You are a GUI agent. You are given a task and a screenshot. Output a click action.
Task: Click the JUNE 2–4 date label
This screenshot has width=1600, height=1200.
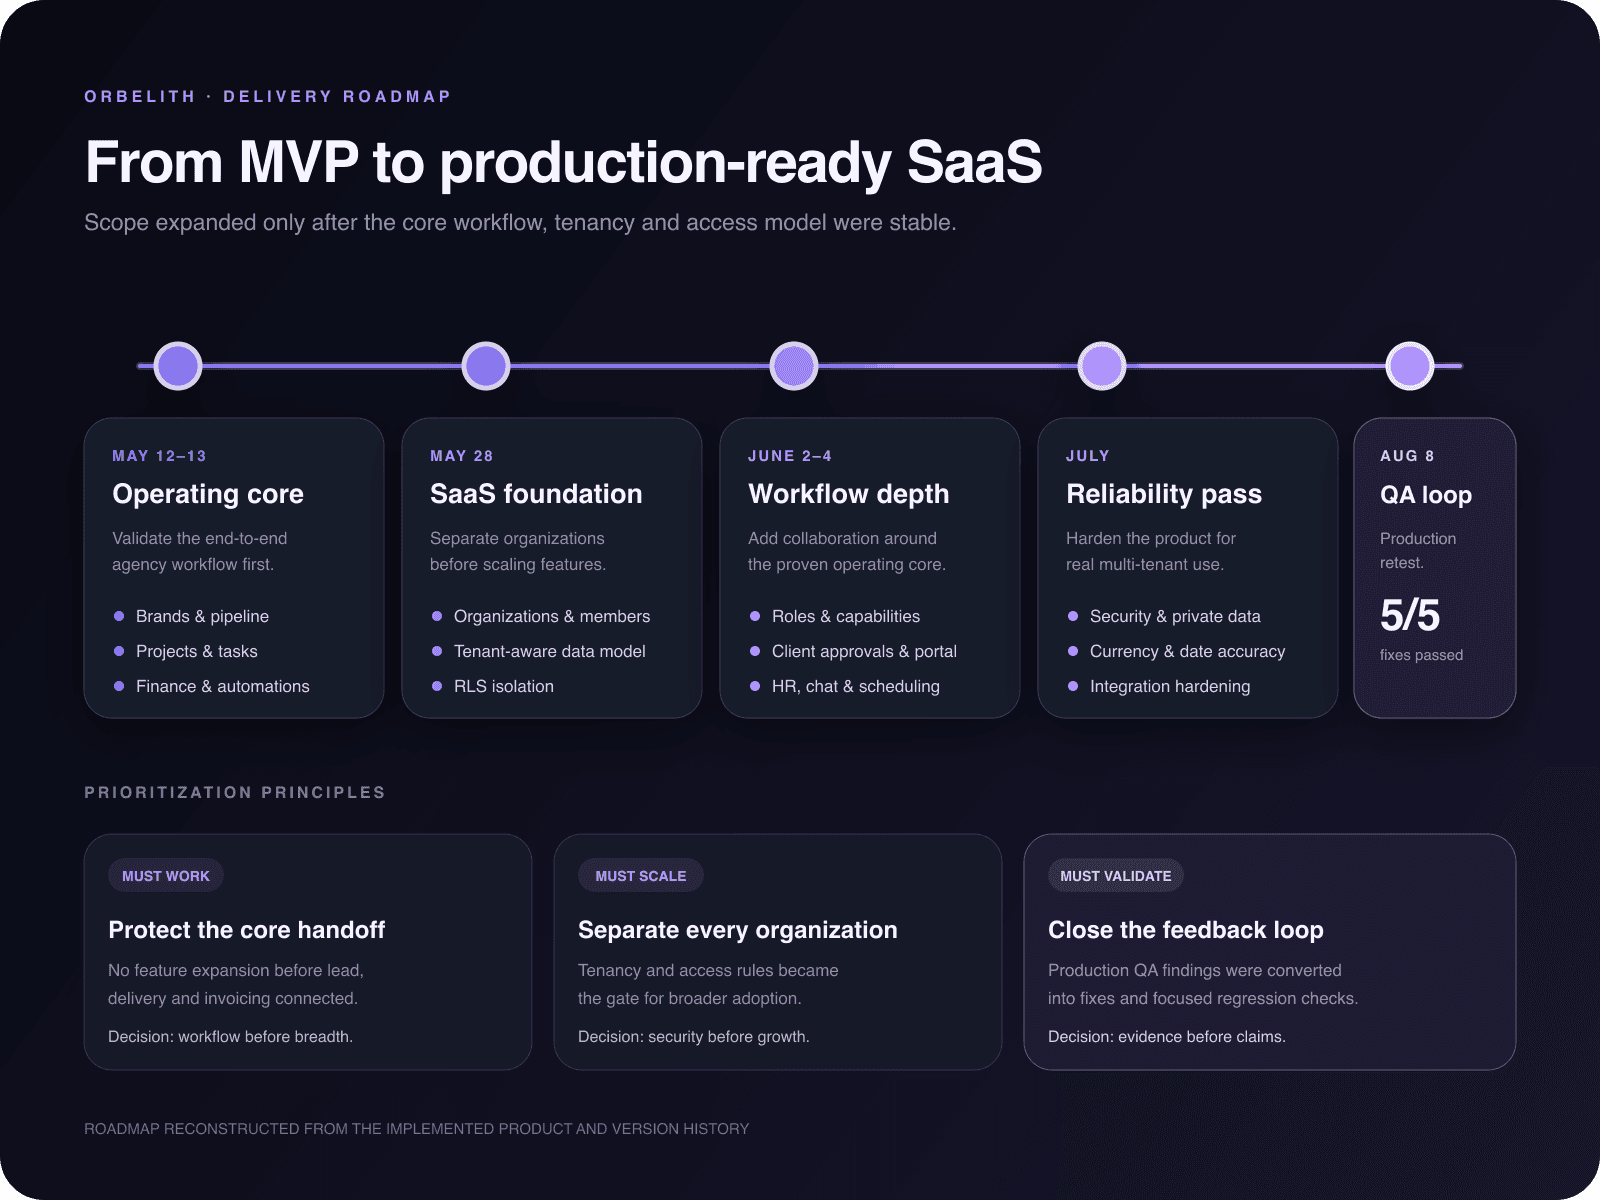pos(790,456)
